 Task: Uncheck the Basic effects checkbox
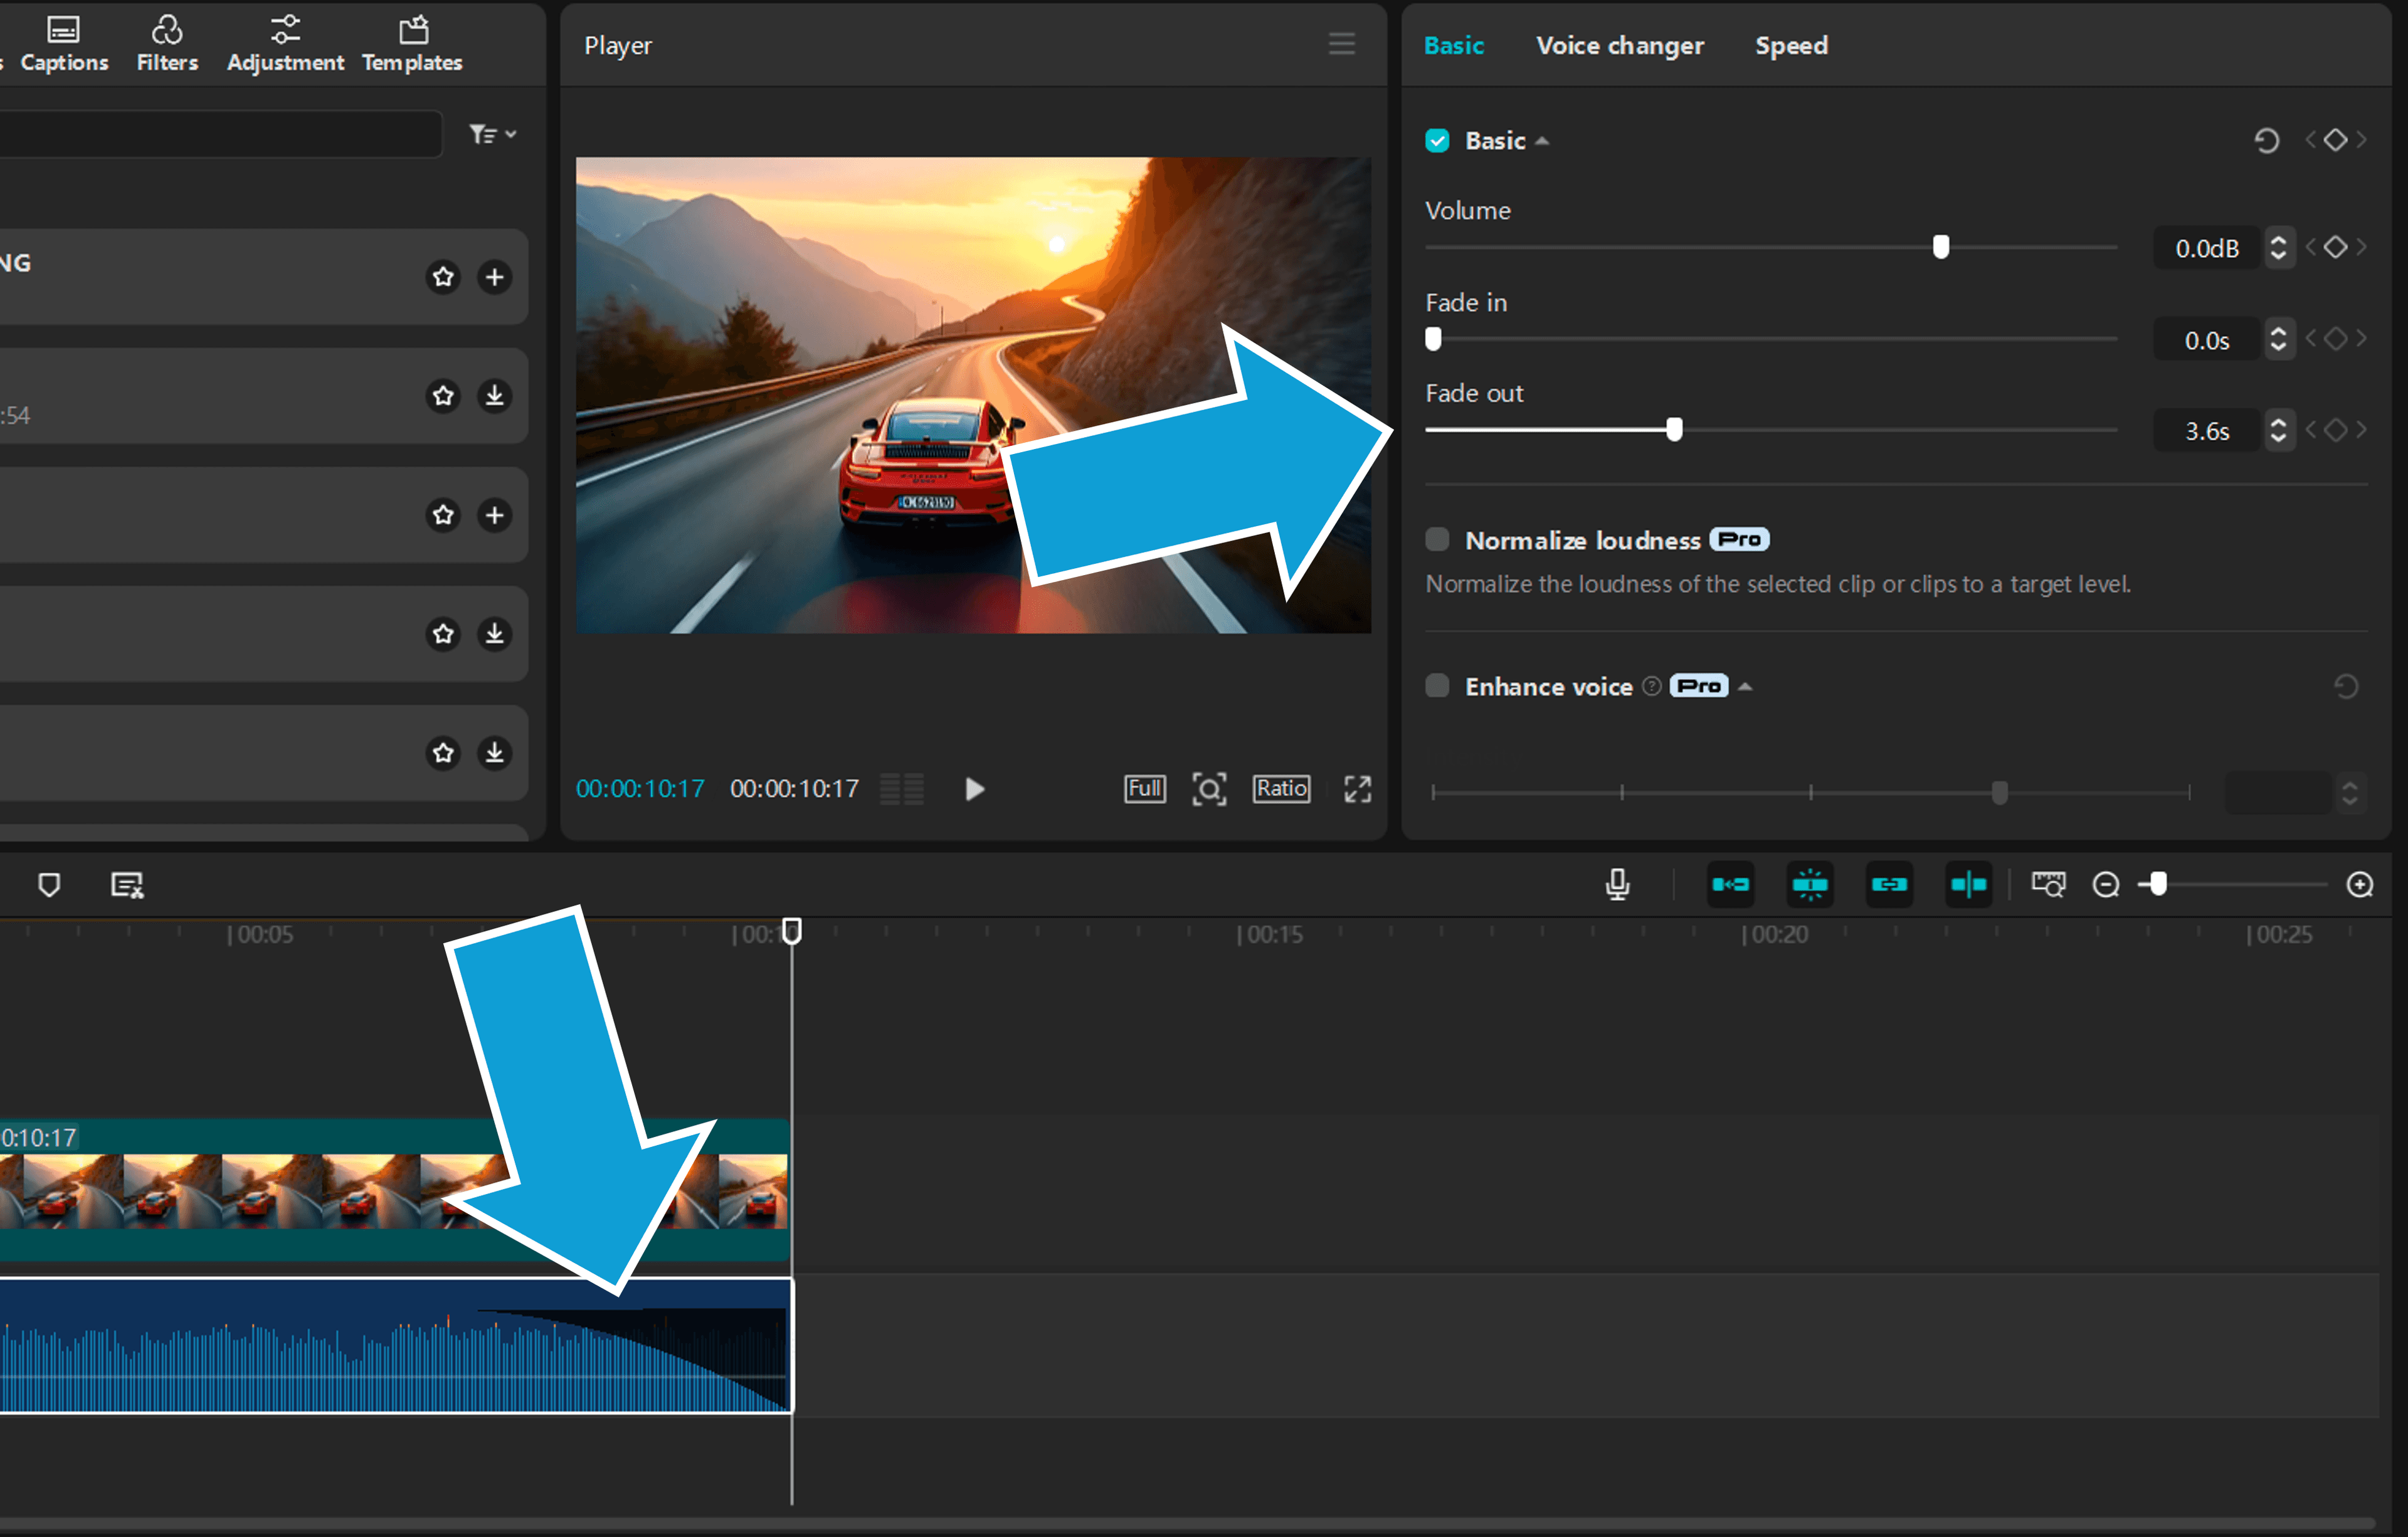1437,140
